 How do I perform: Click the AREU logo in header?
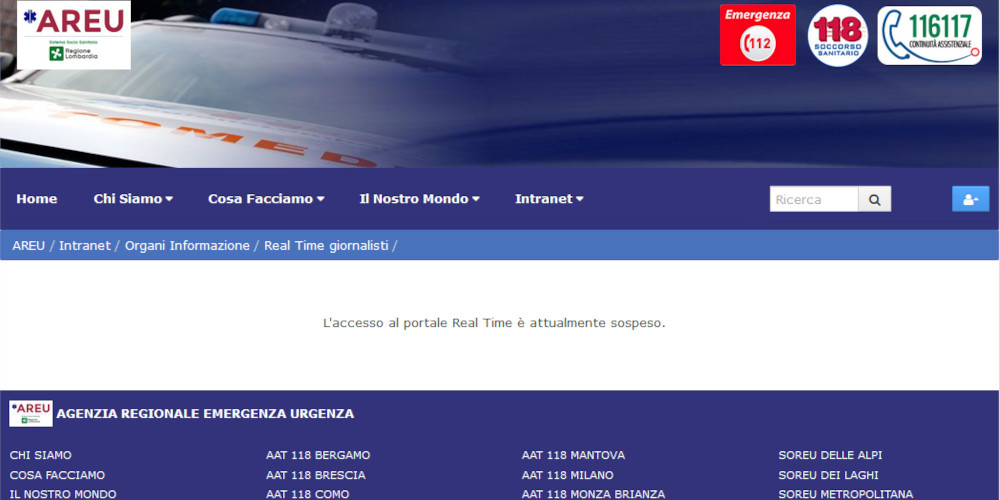(74, 35)
